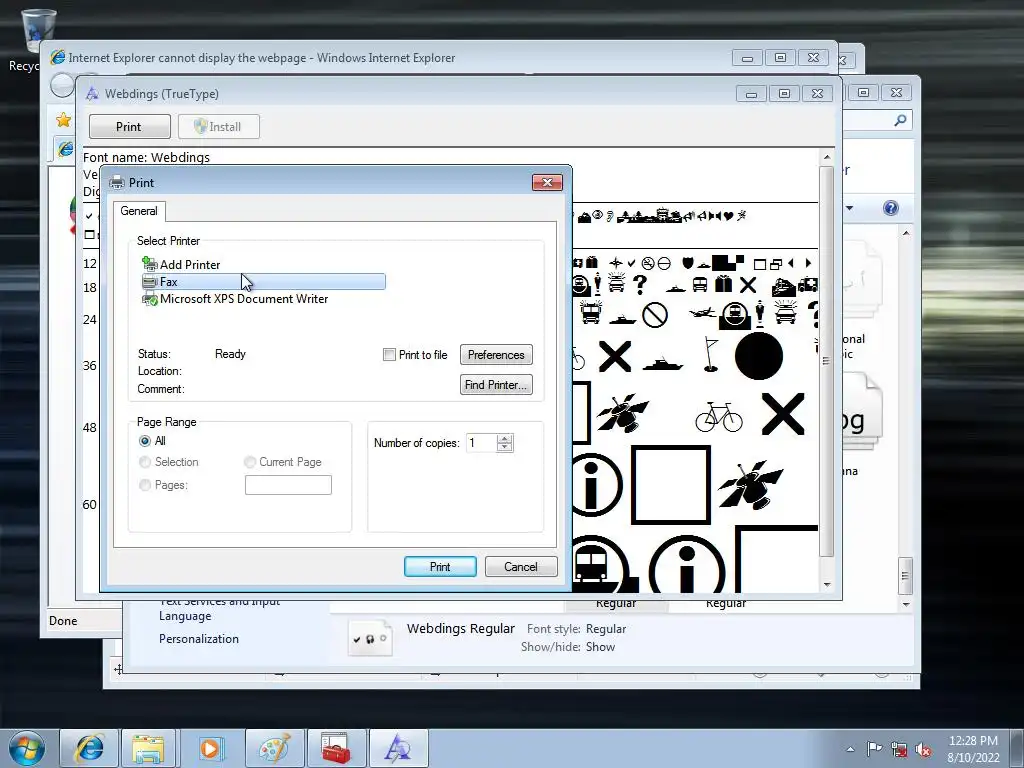Choose the Current Page radio button
The width and height of the screenshot is (1024, 768).
(x=249, y=462)
